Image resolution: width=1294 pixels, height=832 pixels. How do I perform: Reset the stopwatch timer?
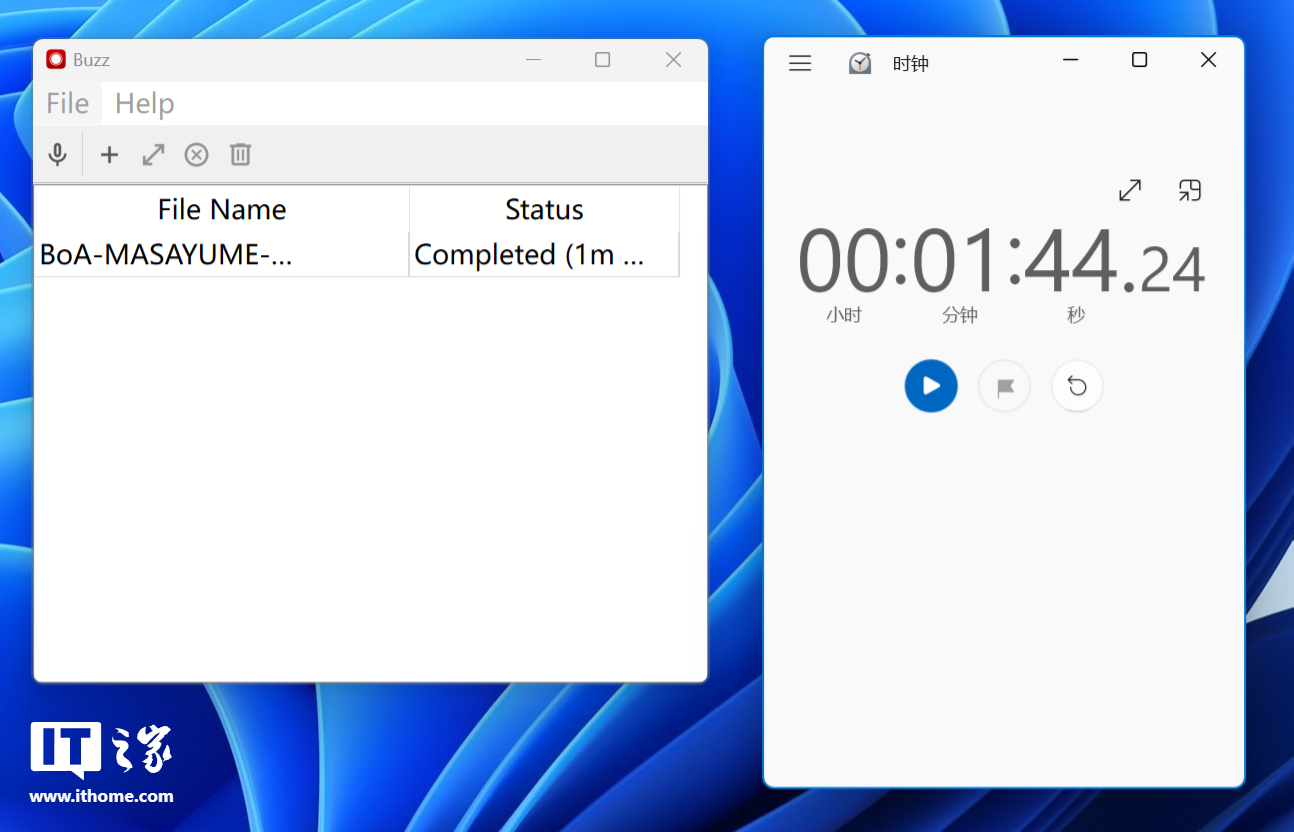(1077, 386)
